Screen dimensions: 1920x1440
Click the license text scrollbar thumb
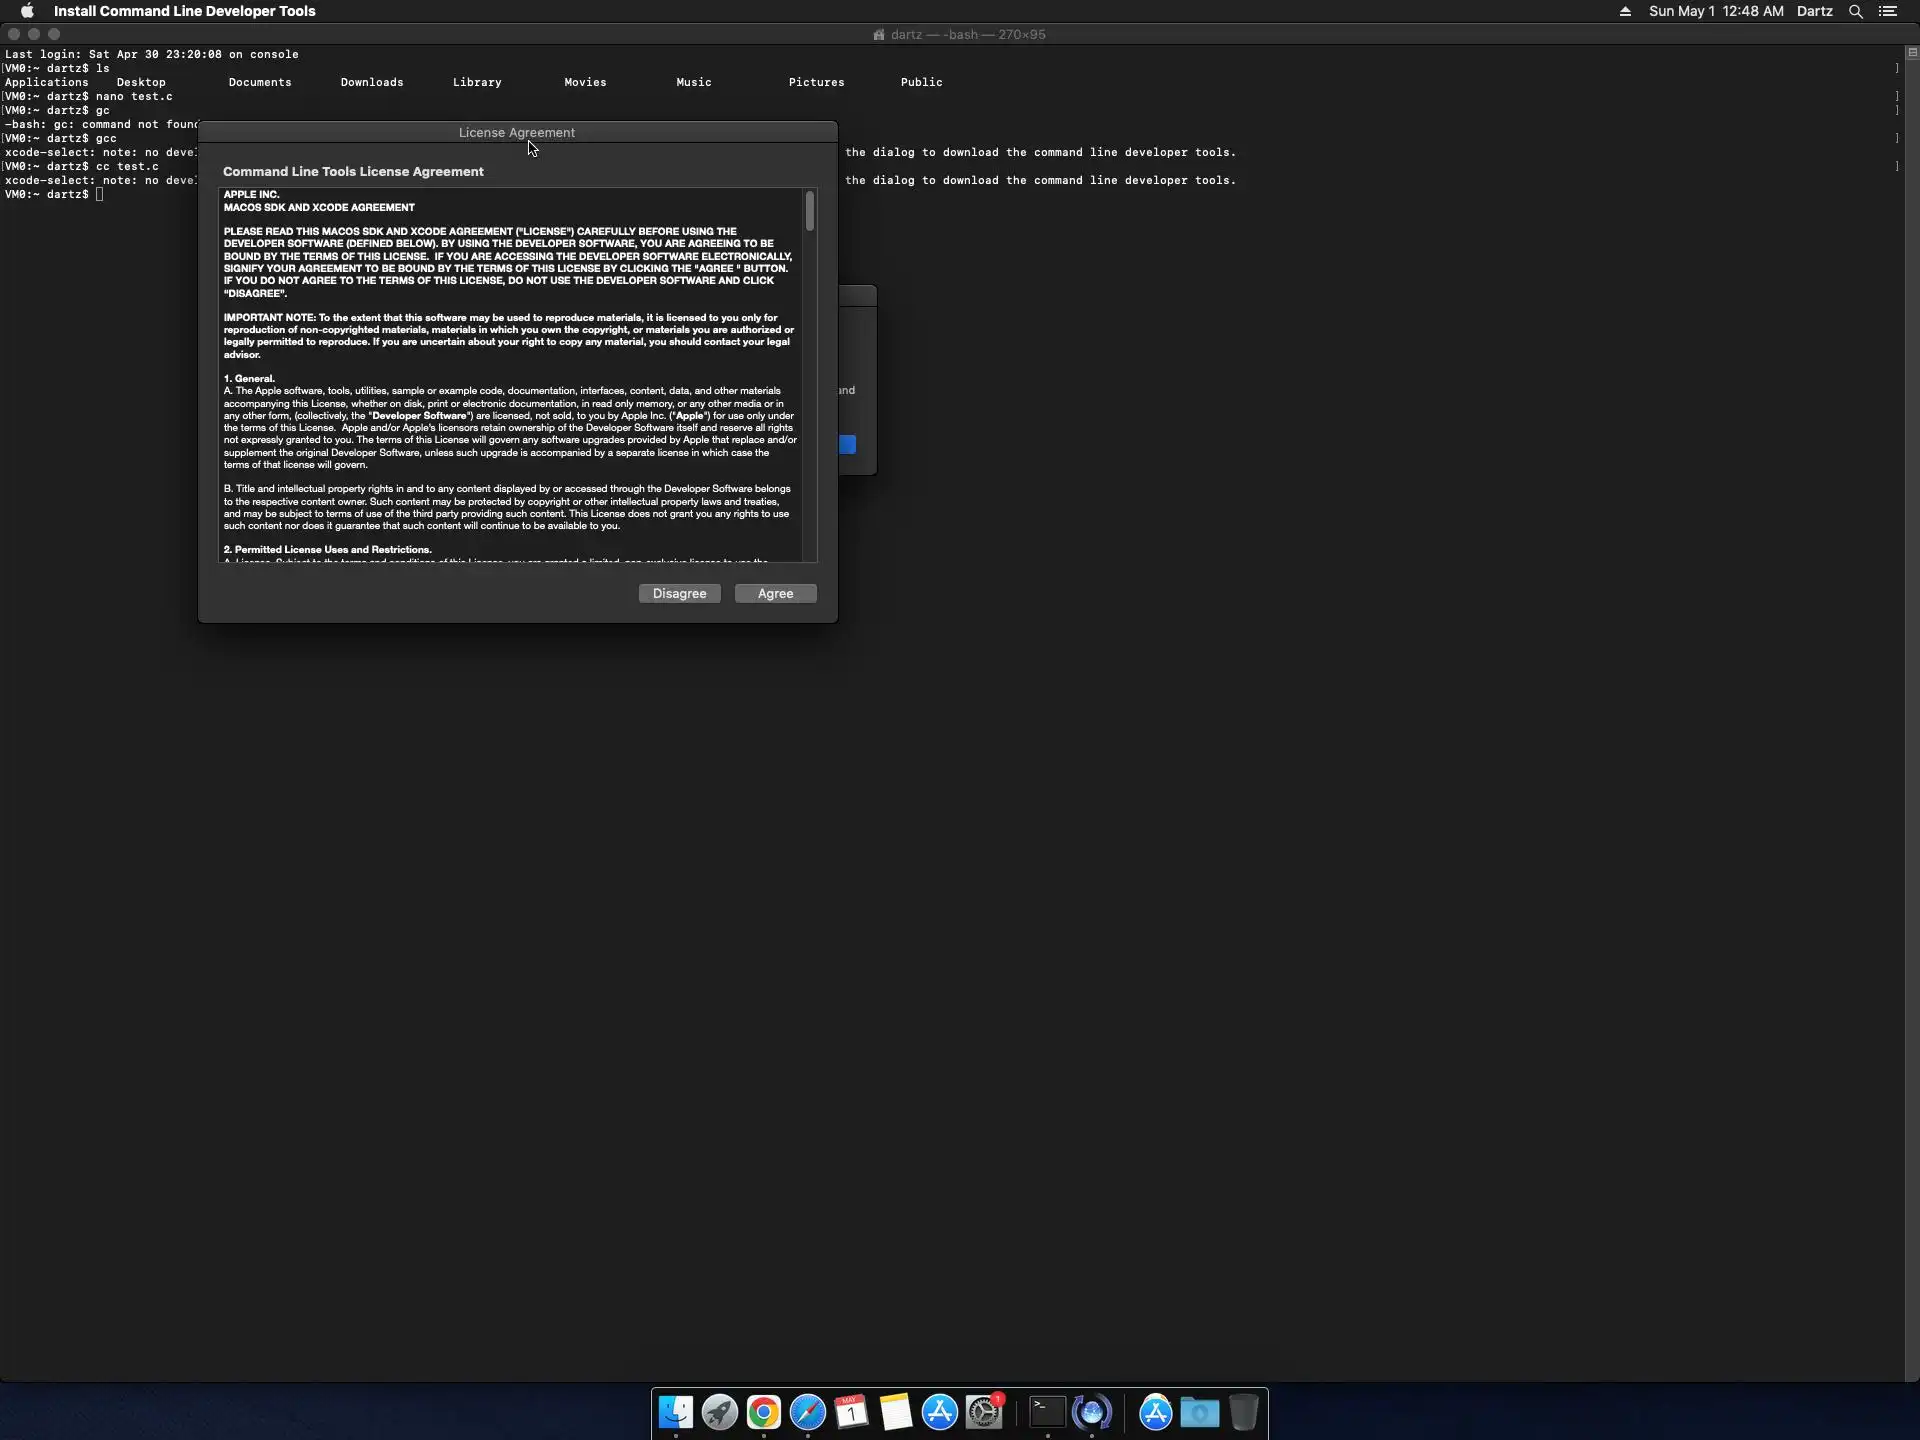[x=809, y=211]
